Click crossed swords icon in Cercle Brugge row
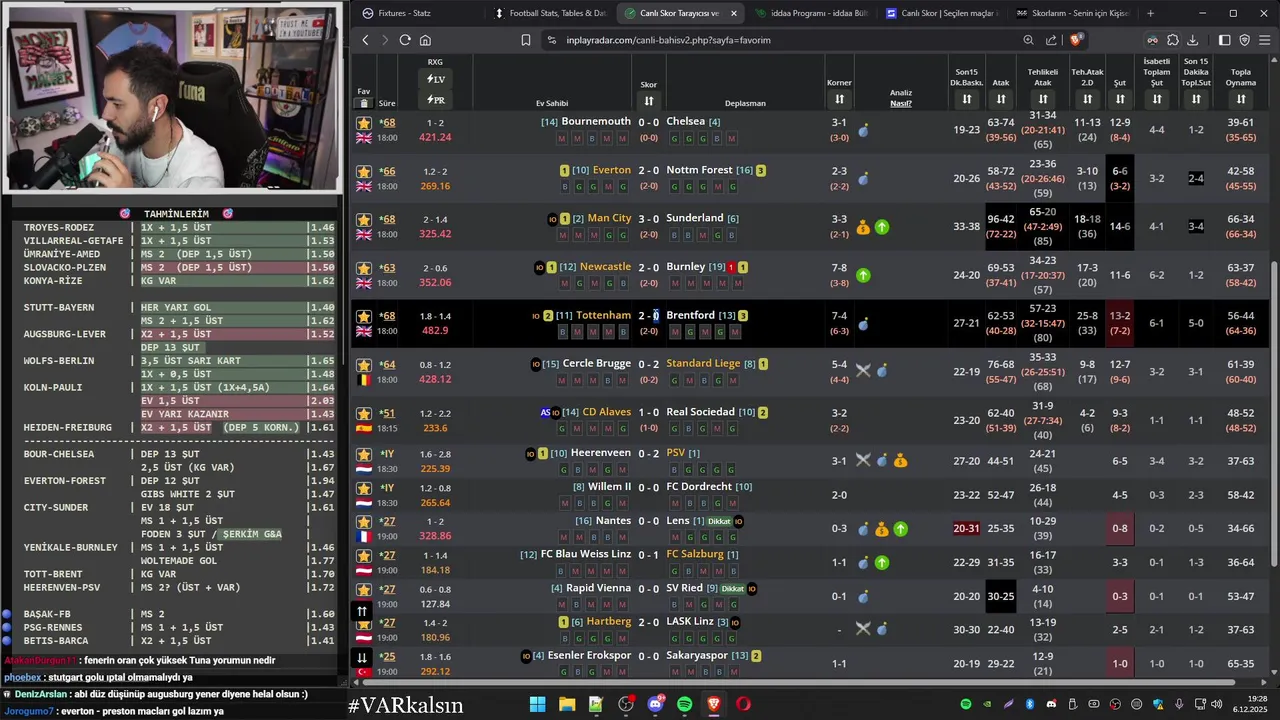Viewport: 1280px width, 720px height. pos(863,371)
